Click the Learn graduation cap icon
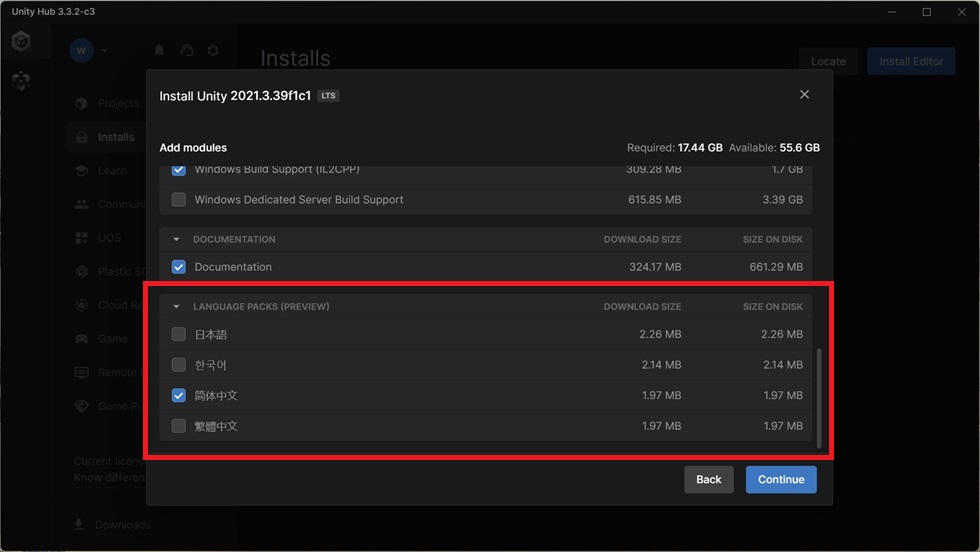The image size is (980, 552). pos(81,171)
